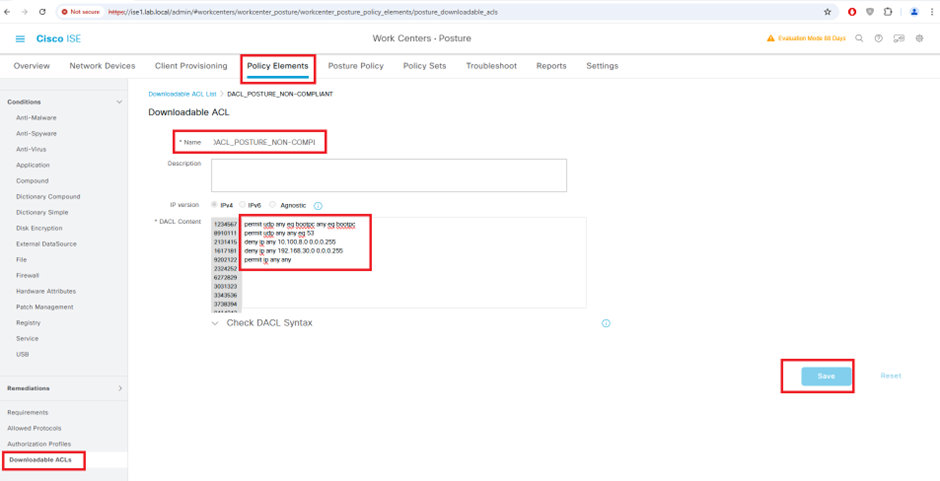Open the ISE search magnifier icon
Image resolution: width=940 pixels, height=481 pixels.
(859, 38)
